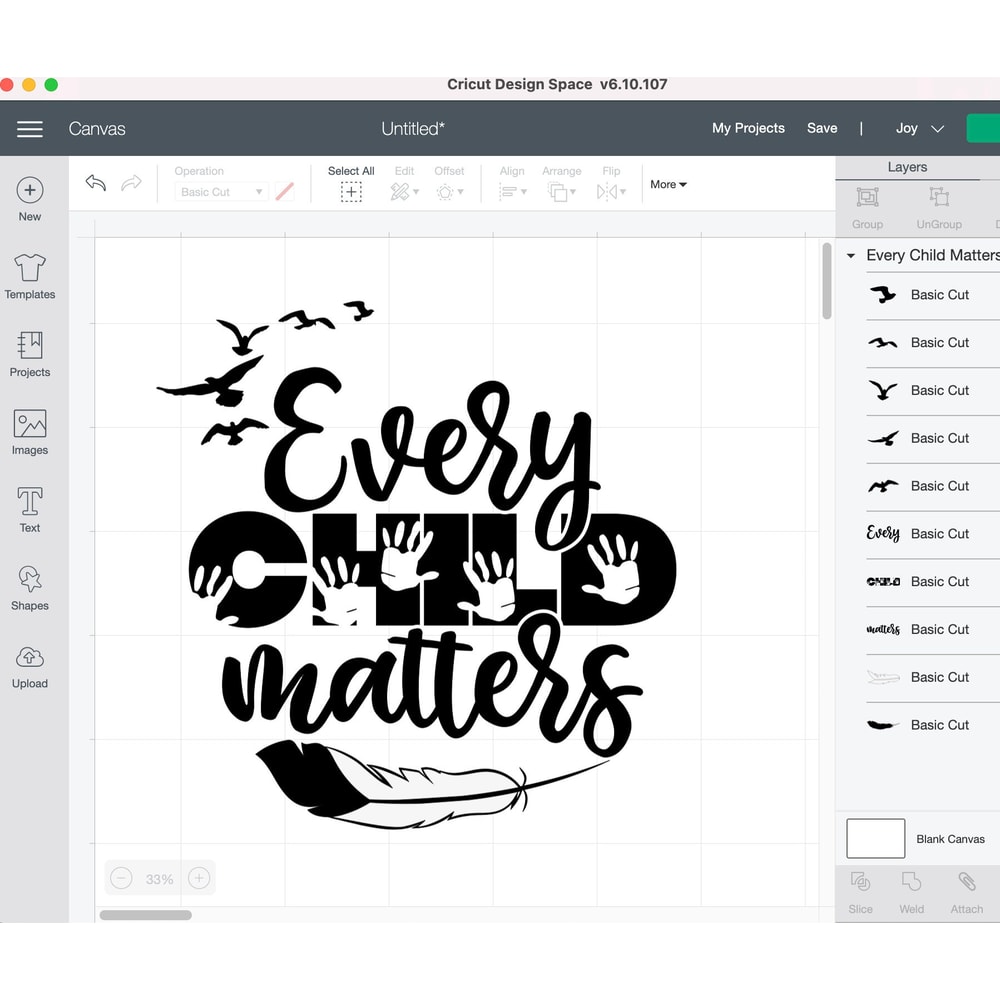Switch to My Projects
The image size is (1000, 1000).
tap(747, 128)
